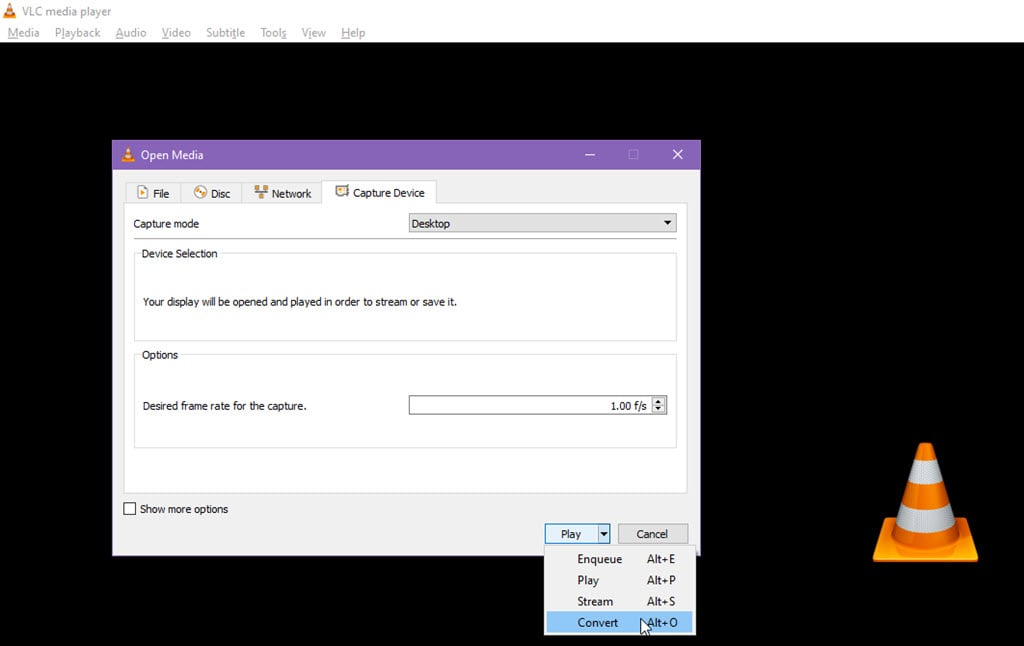Open the Help menu
1024x646 pixels.
tap(353, 33)
